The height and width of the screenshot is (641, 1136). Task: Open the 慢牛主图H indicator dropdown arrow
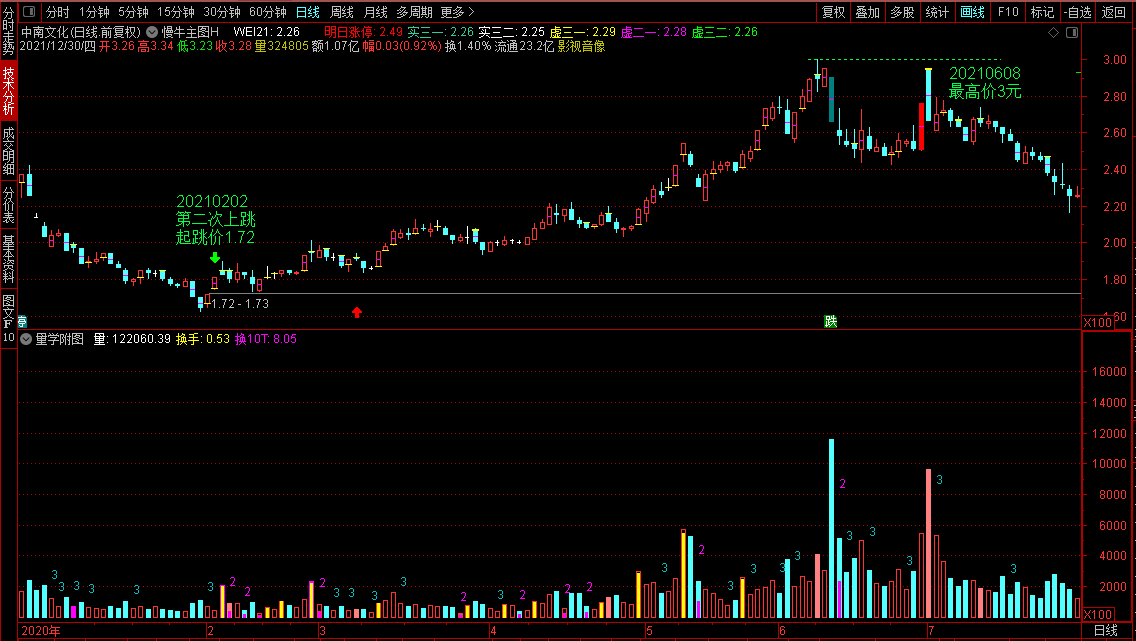[152, 33]
